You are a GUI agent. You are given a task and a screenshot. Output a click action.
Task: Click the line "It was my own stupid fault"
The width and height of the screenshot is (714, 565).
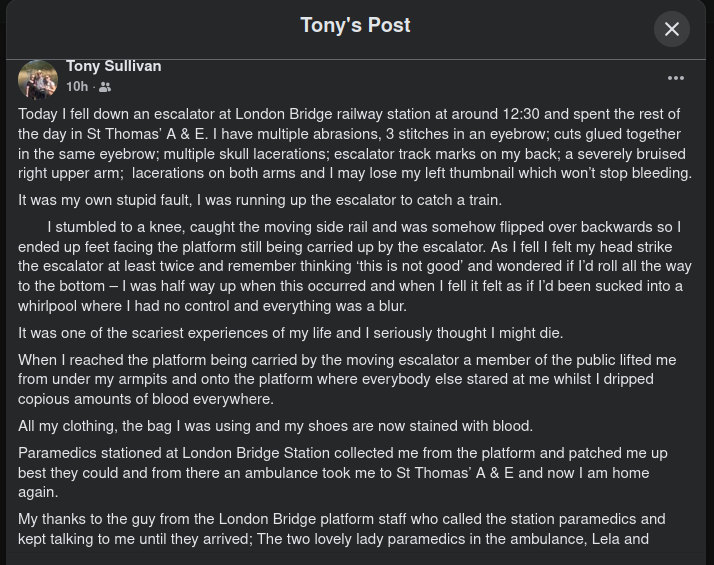(x=260, y=200)
